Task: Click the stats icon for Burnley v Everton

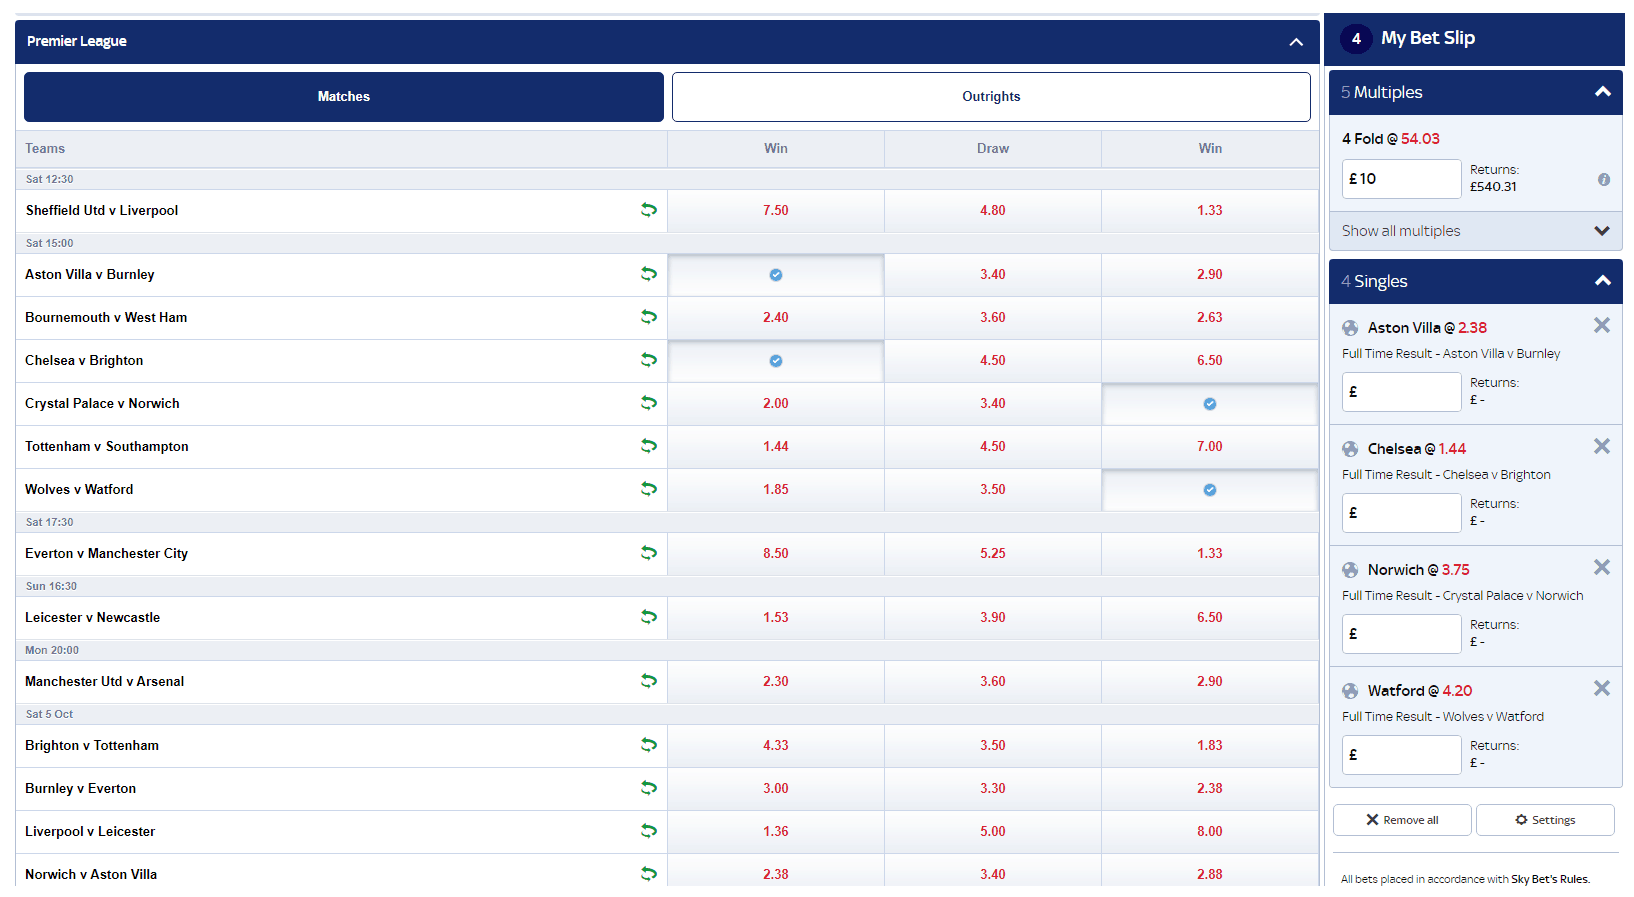Action: [649, 788]
